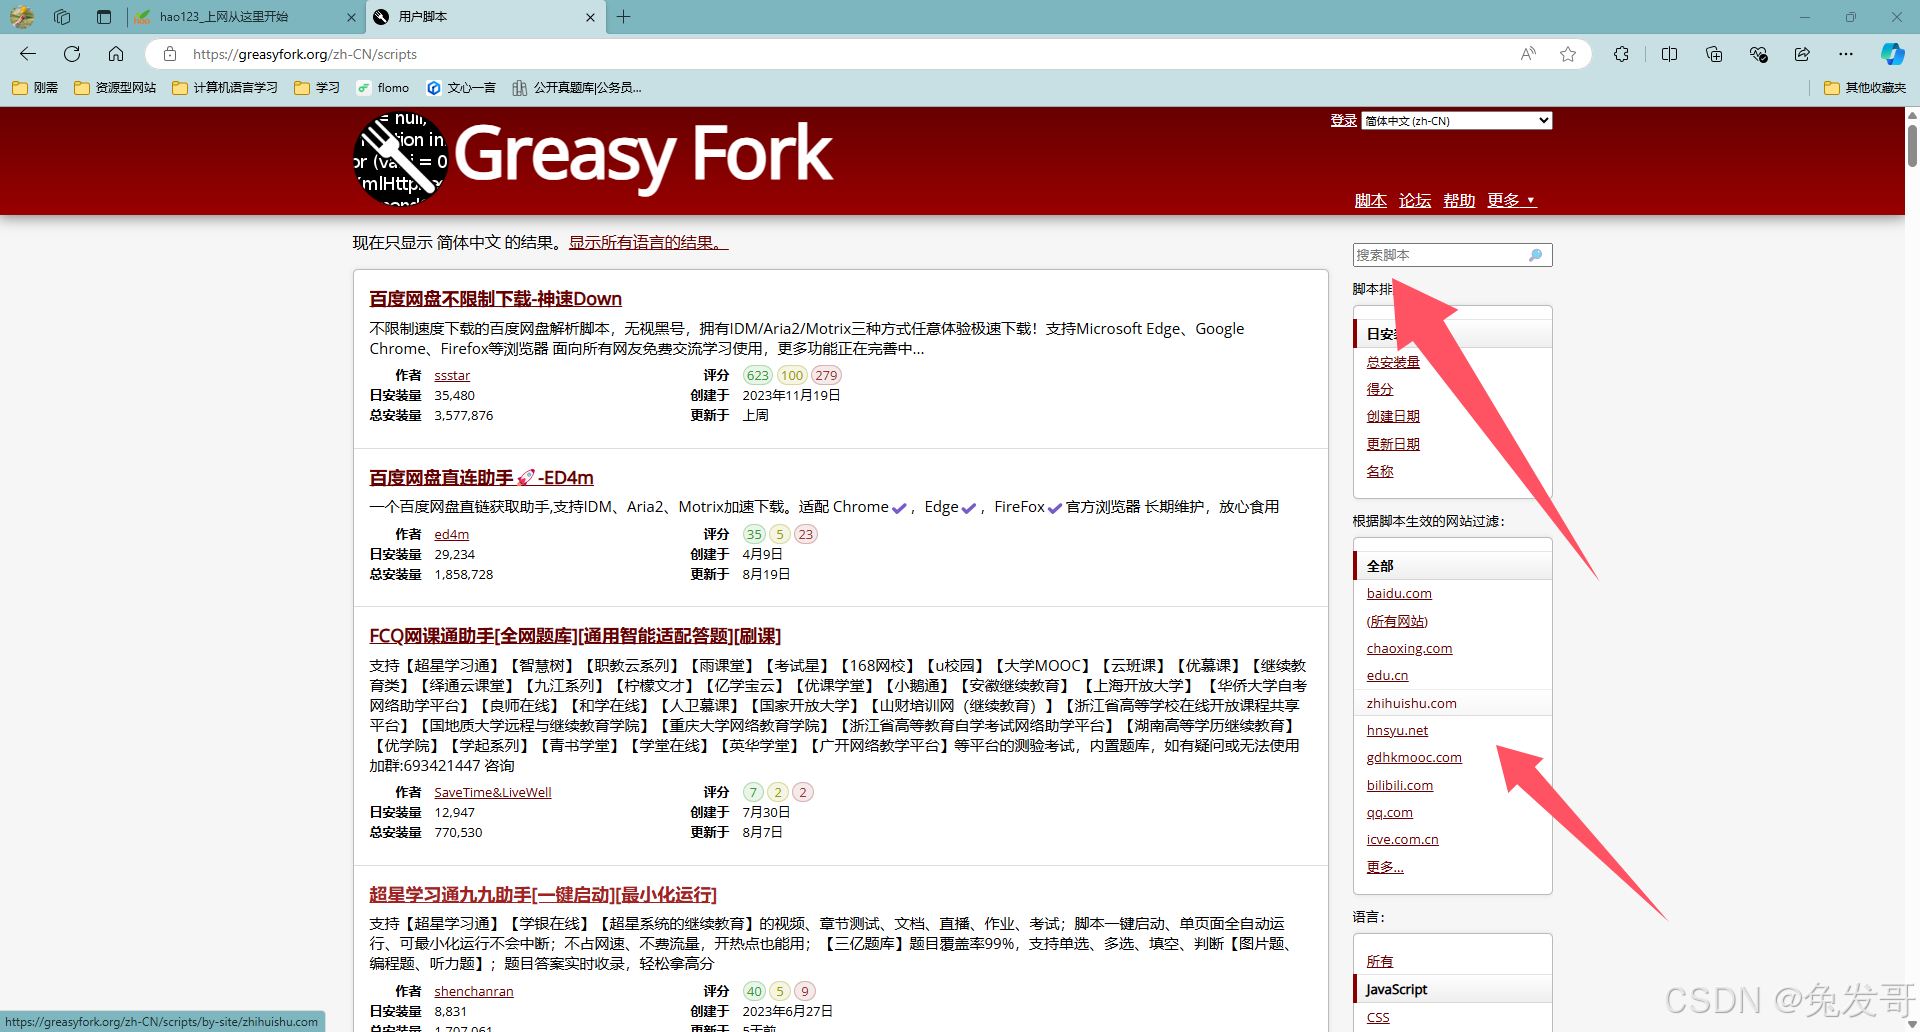Sort scripts by 更新日期
The image size is (1920, 1032).
click(x=1393, y=444)
